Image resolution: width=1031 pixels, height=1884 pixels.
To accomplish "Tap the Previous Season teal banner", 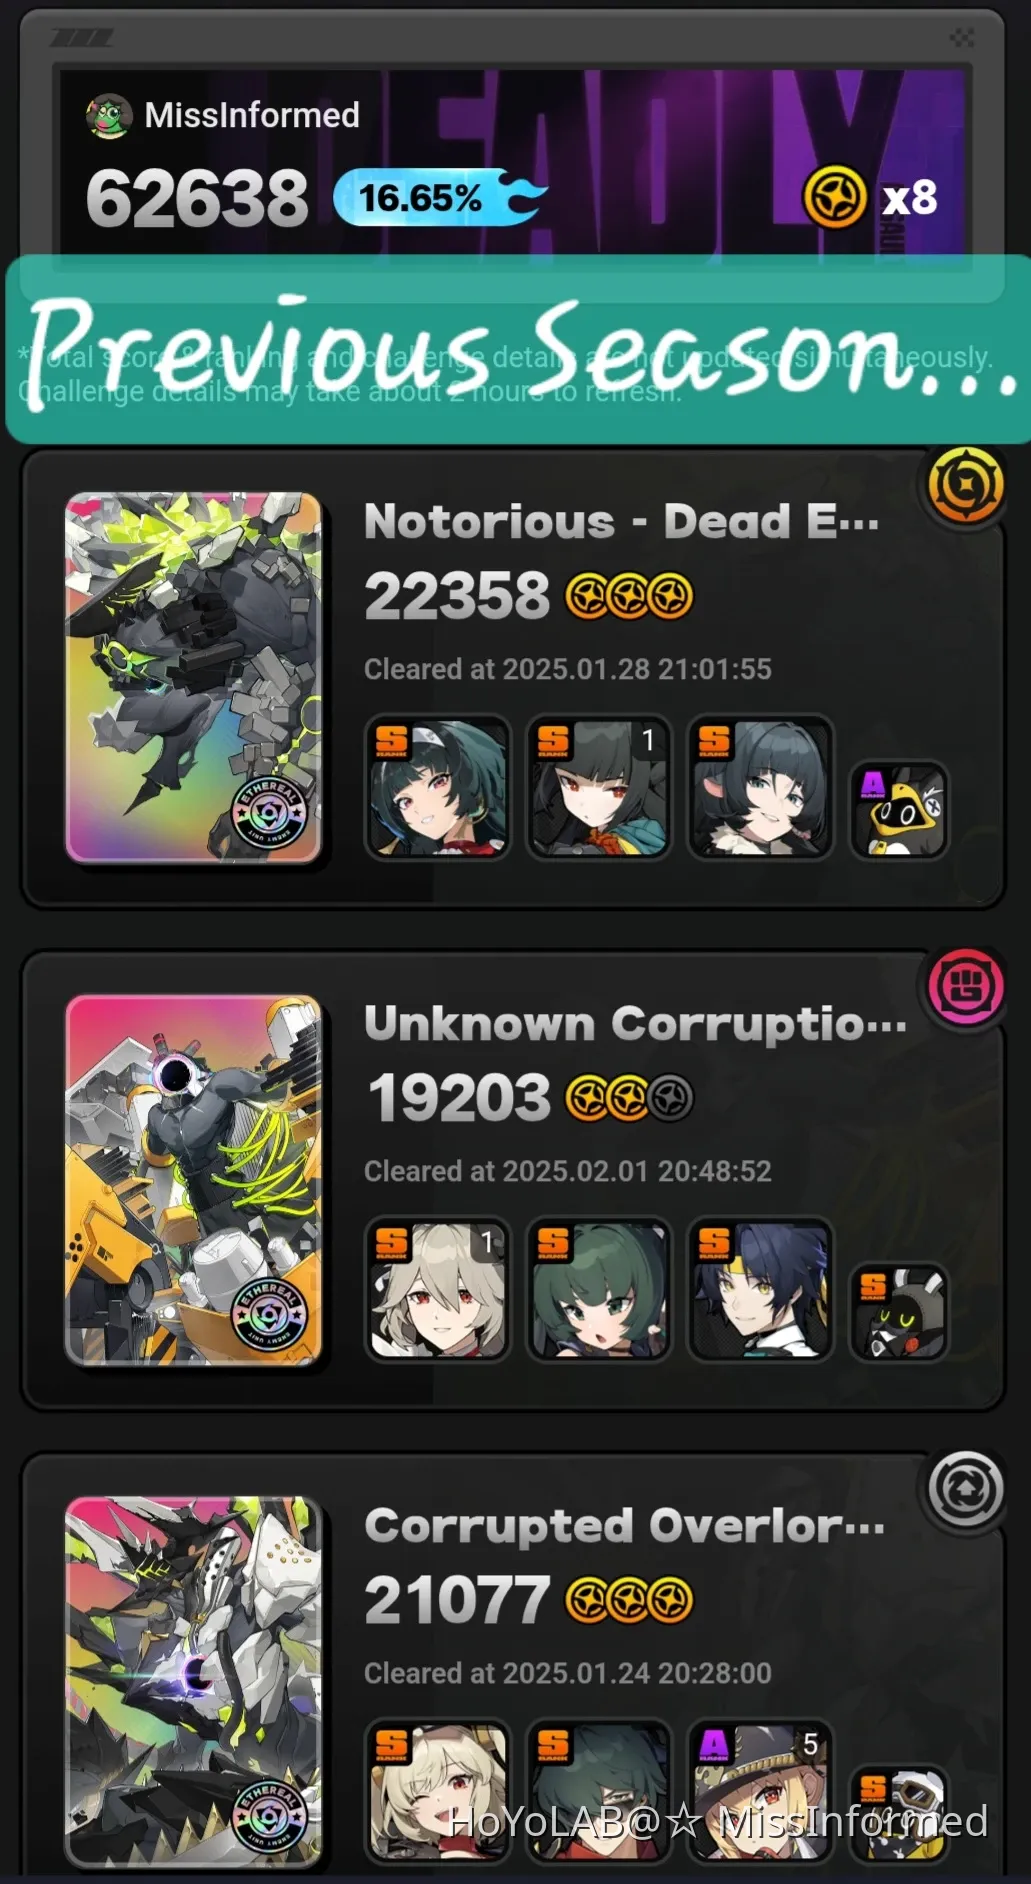I will [x=518, y=349].
